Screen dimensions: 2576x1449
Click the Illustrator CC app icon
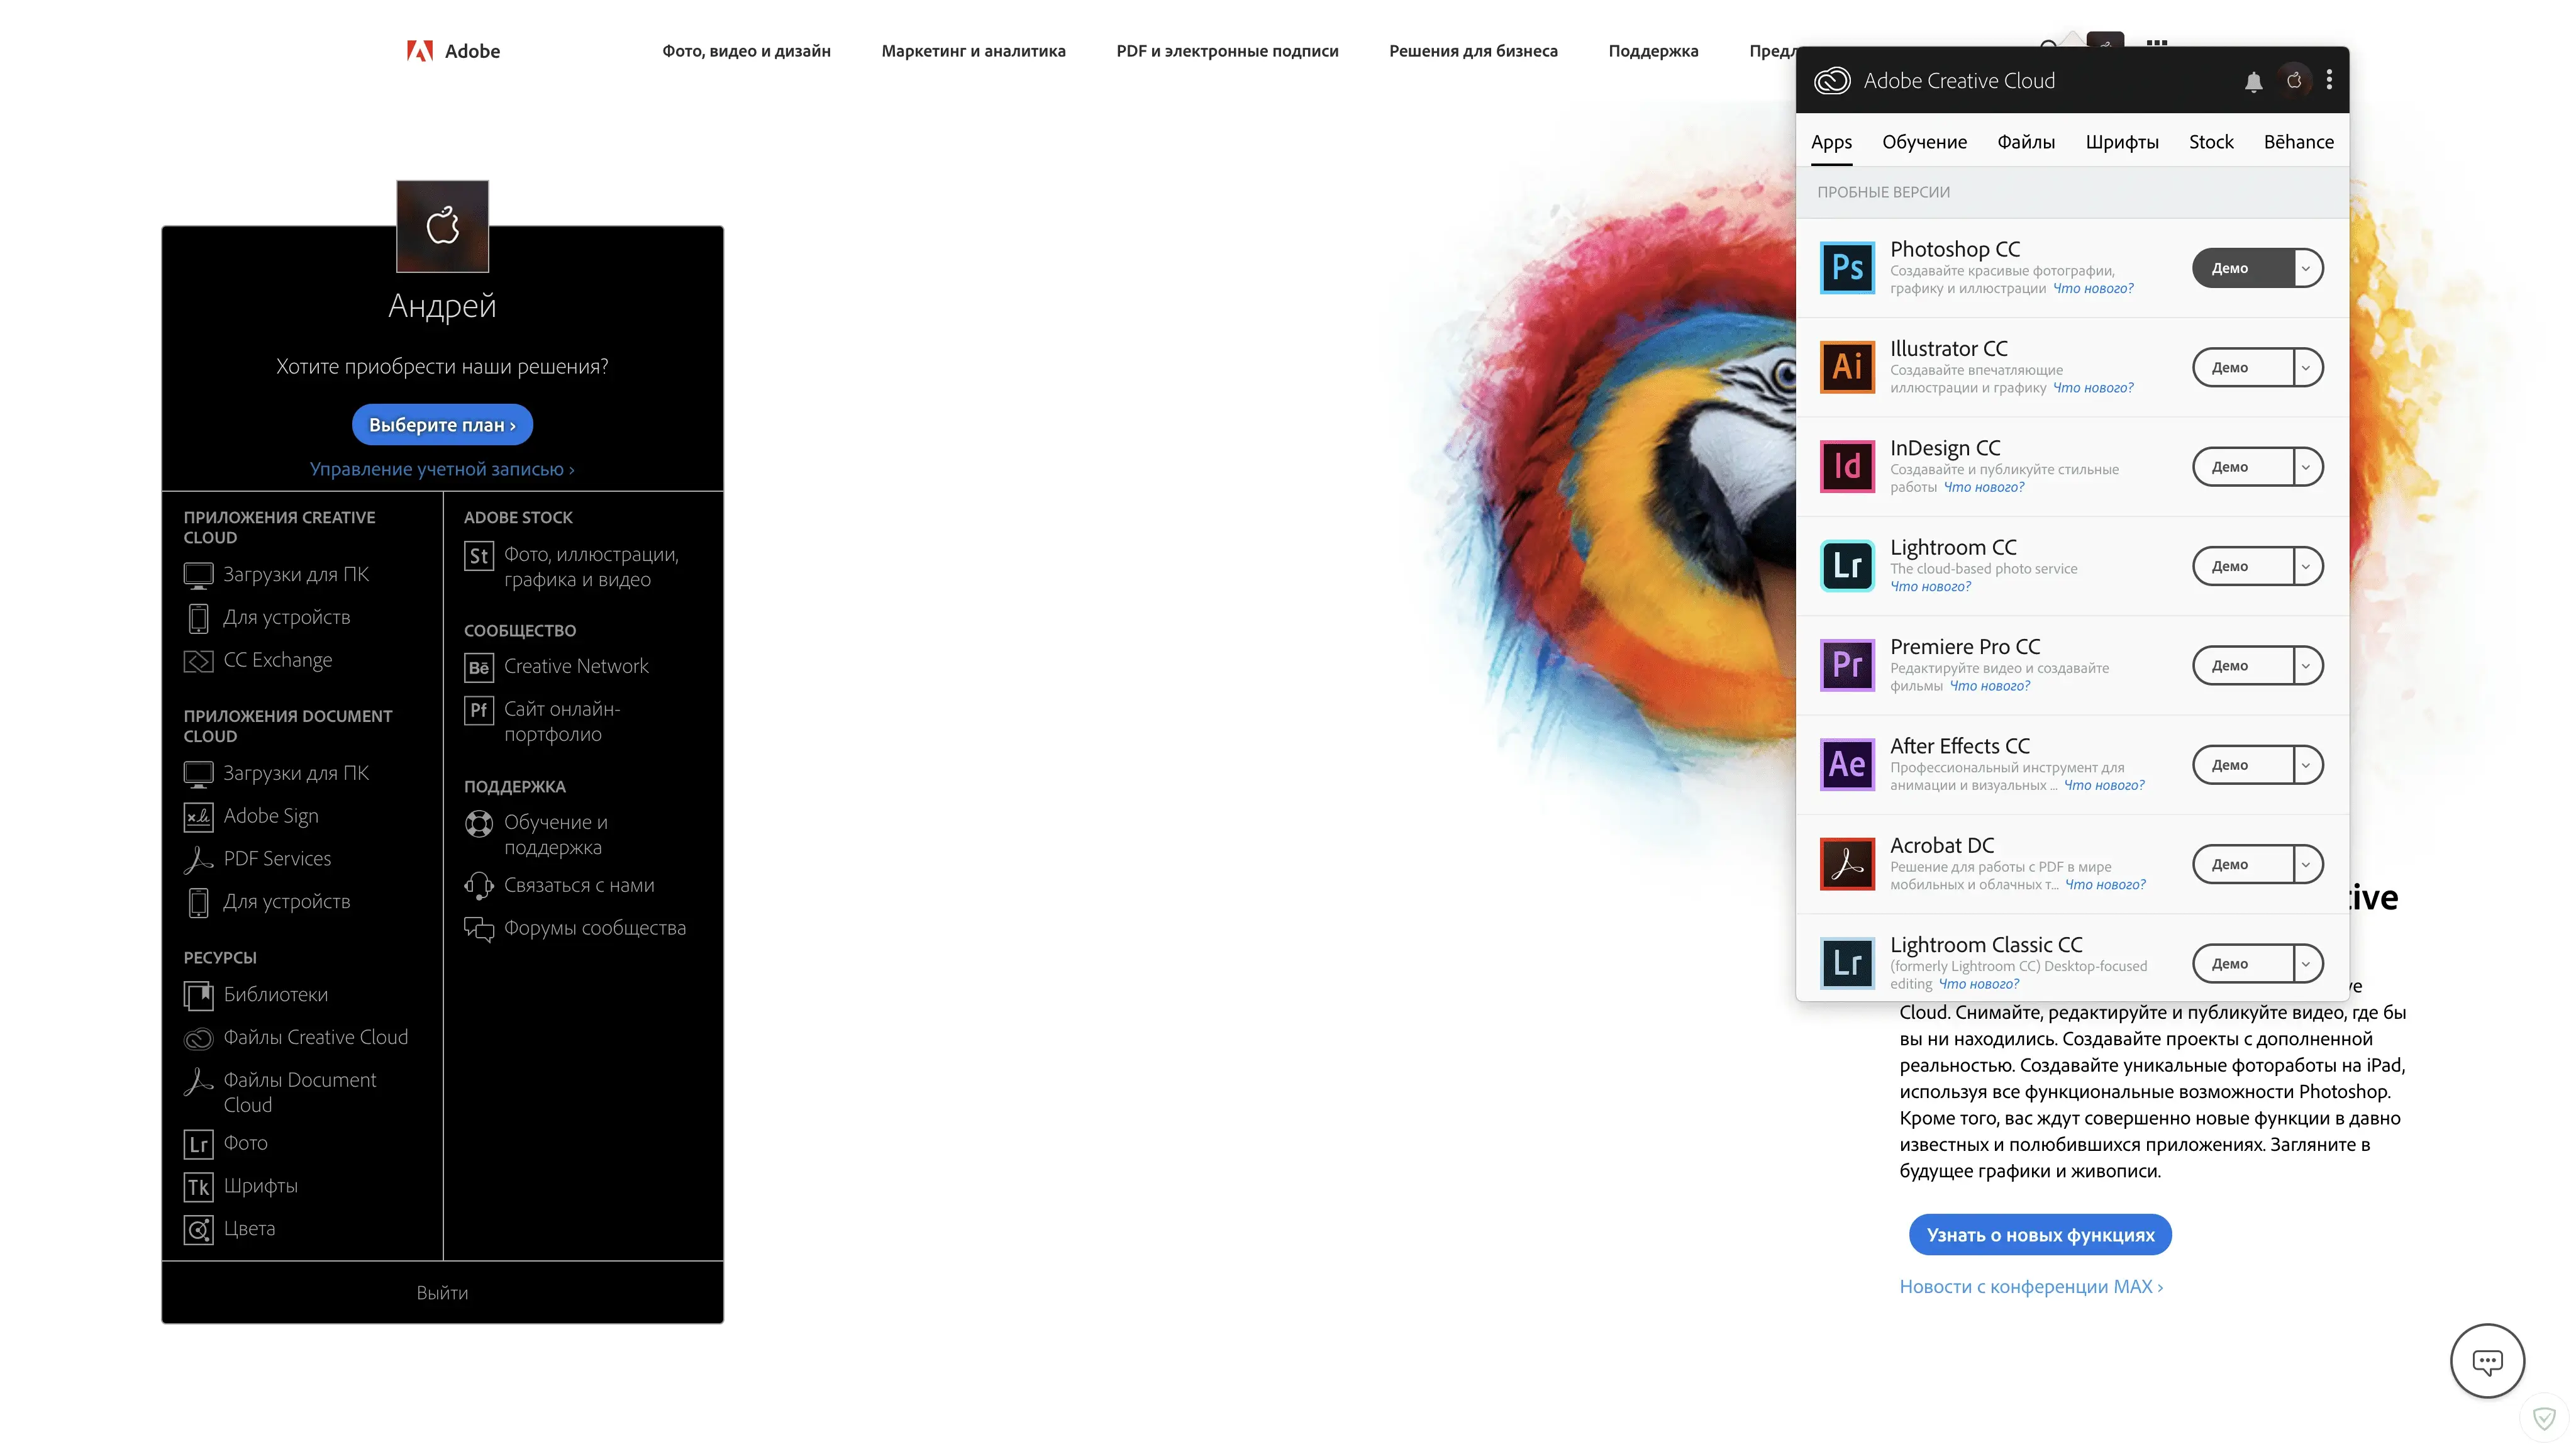click(x=1847, y=367)
